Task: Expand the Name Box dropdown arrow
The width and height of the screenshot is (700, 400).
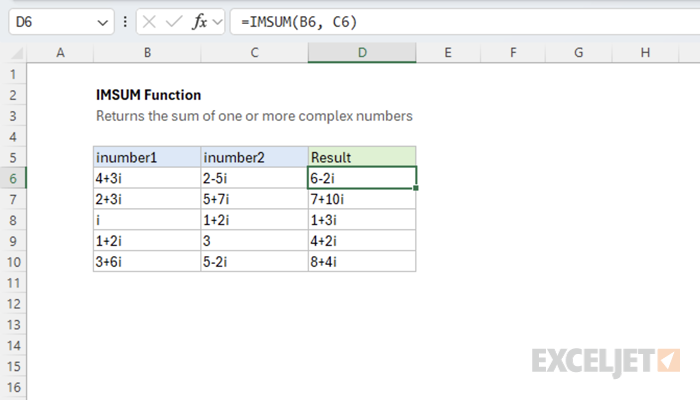Action: (102, 22)
